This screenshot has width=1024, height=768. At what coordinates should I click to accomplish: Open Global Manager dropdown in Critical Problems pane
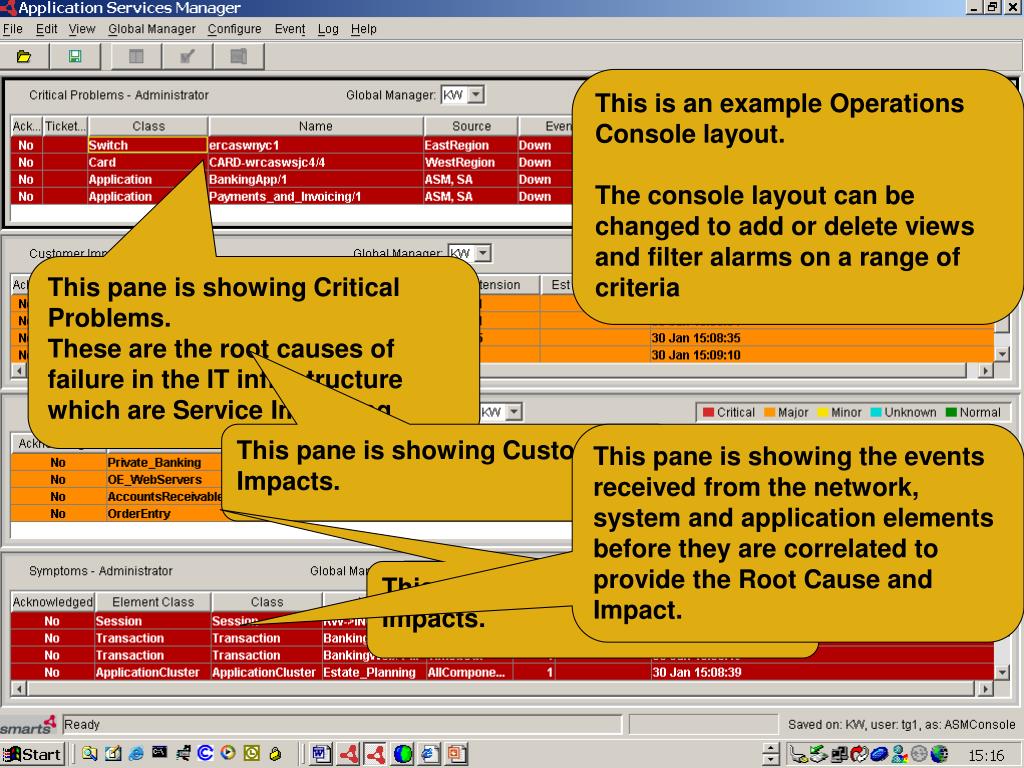point(477,95)
